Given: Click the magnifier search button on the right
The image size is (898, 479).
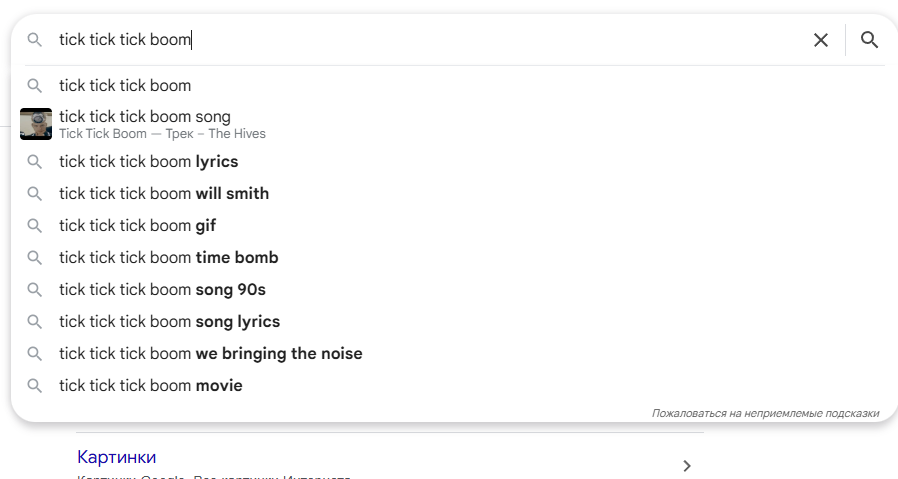Looking at the screenshot, I should [869, 40].
